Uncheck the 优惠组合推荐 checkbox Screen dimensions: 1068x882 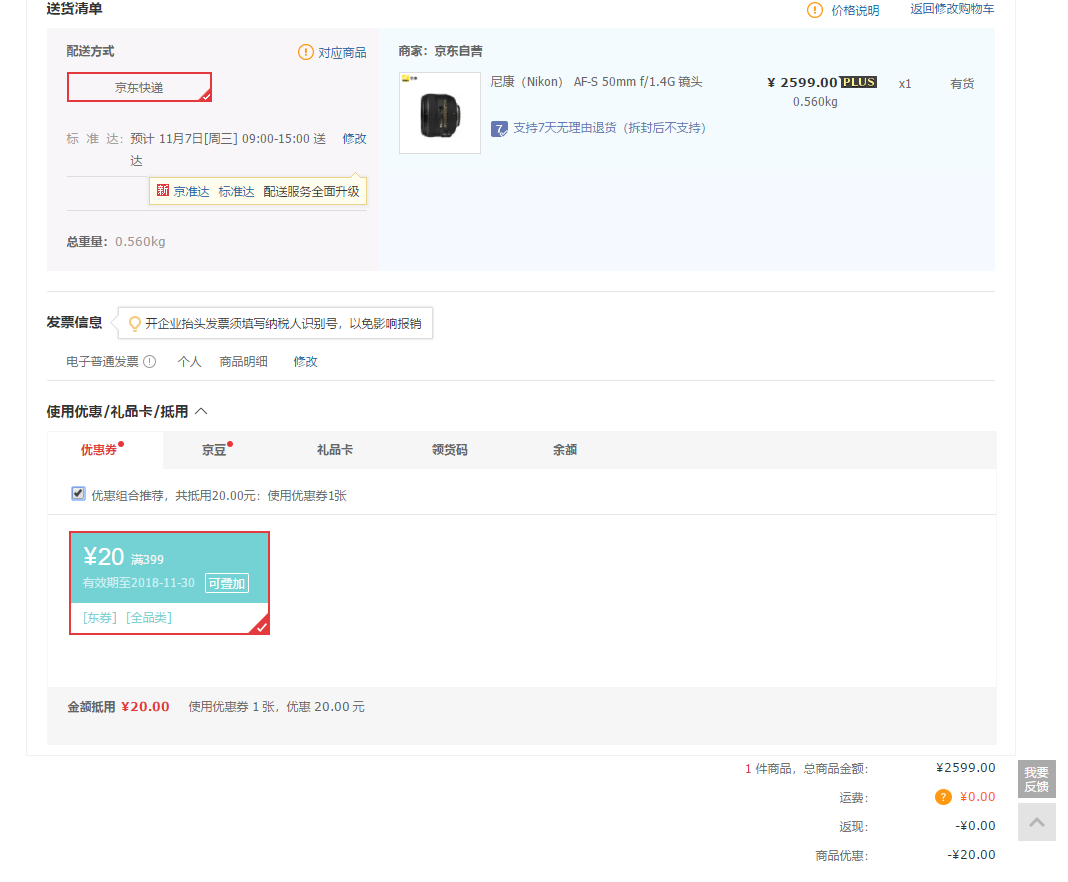[78, 494]
